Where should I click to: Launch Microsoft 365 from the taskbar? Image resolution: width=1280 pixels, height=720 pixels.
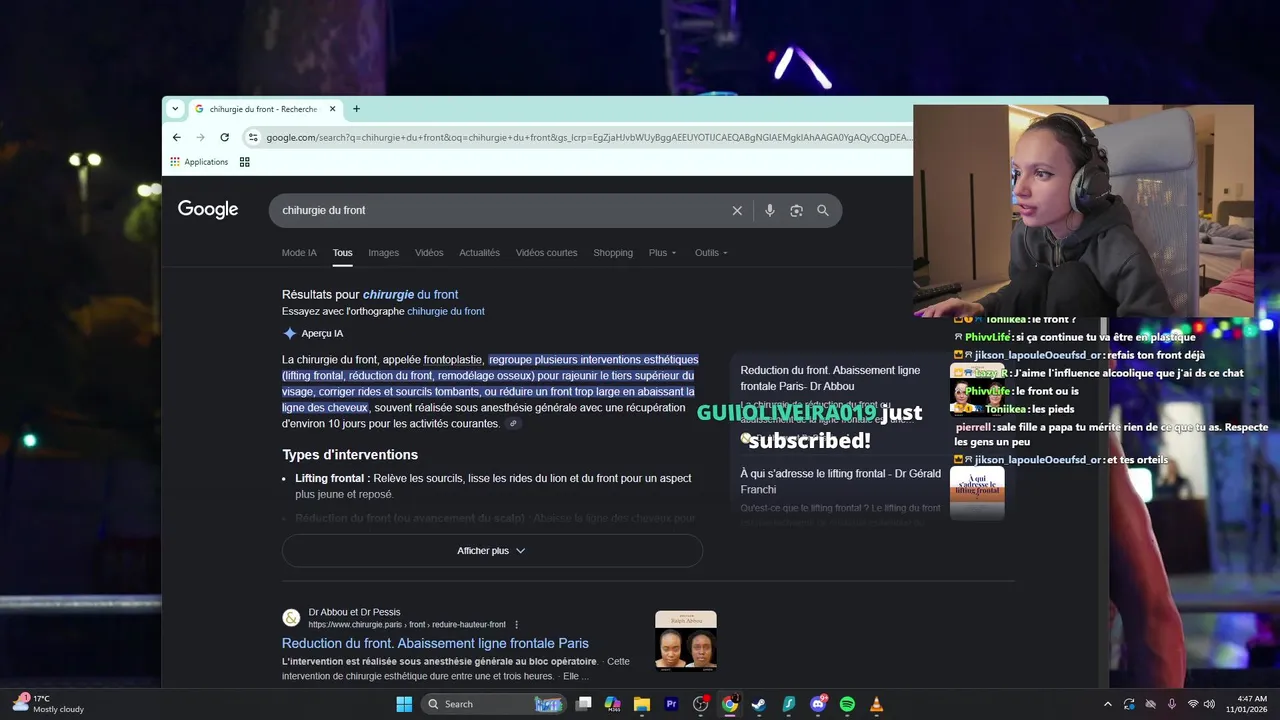pos(613,704)
